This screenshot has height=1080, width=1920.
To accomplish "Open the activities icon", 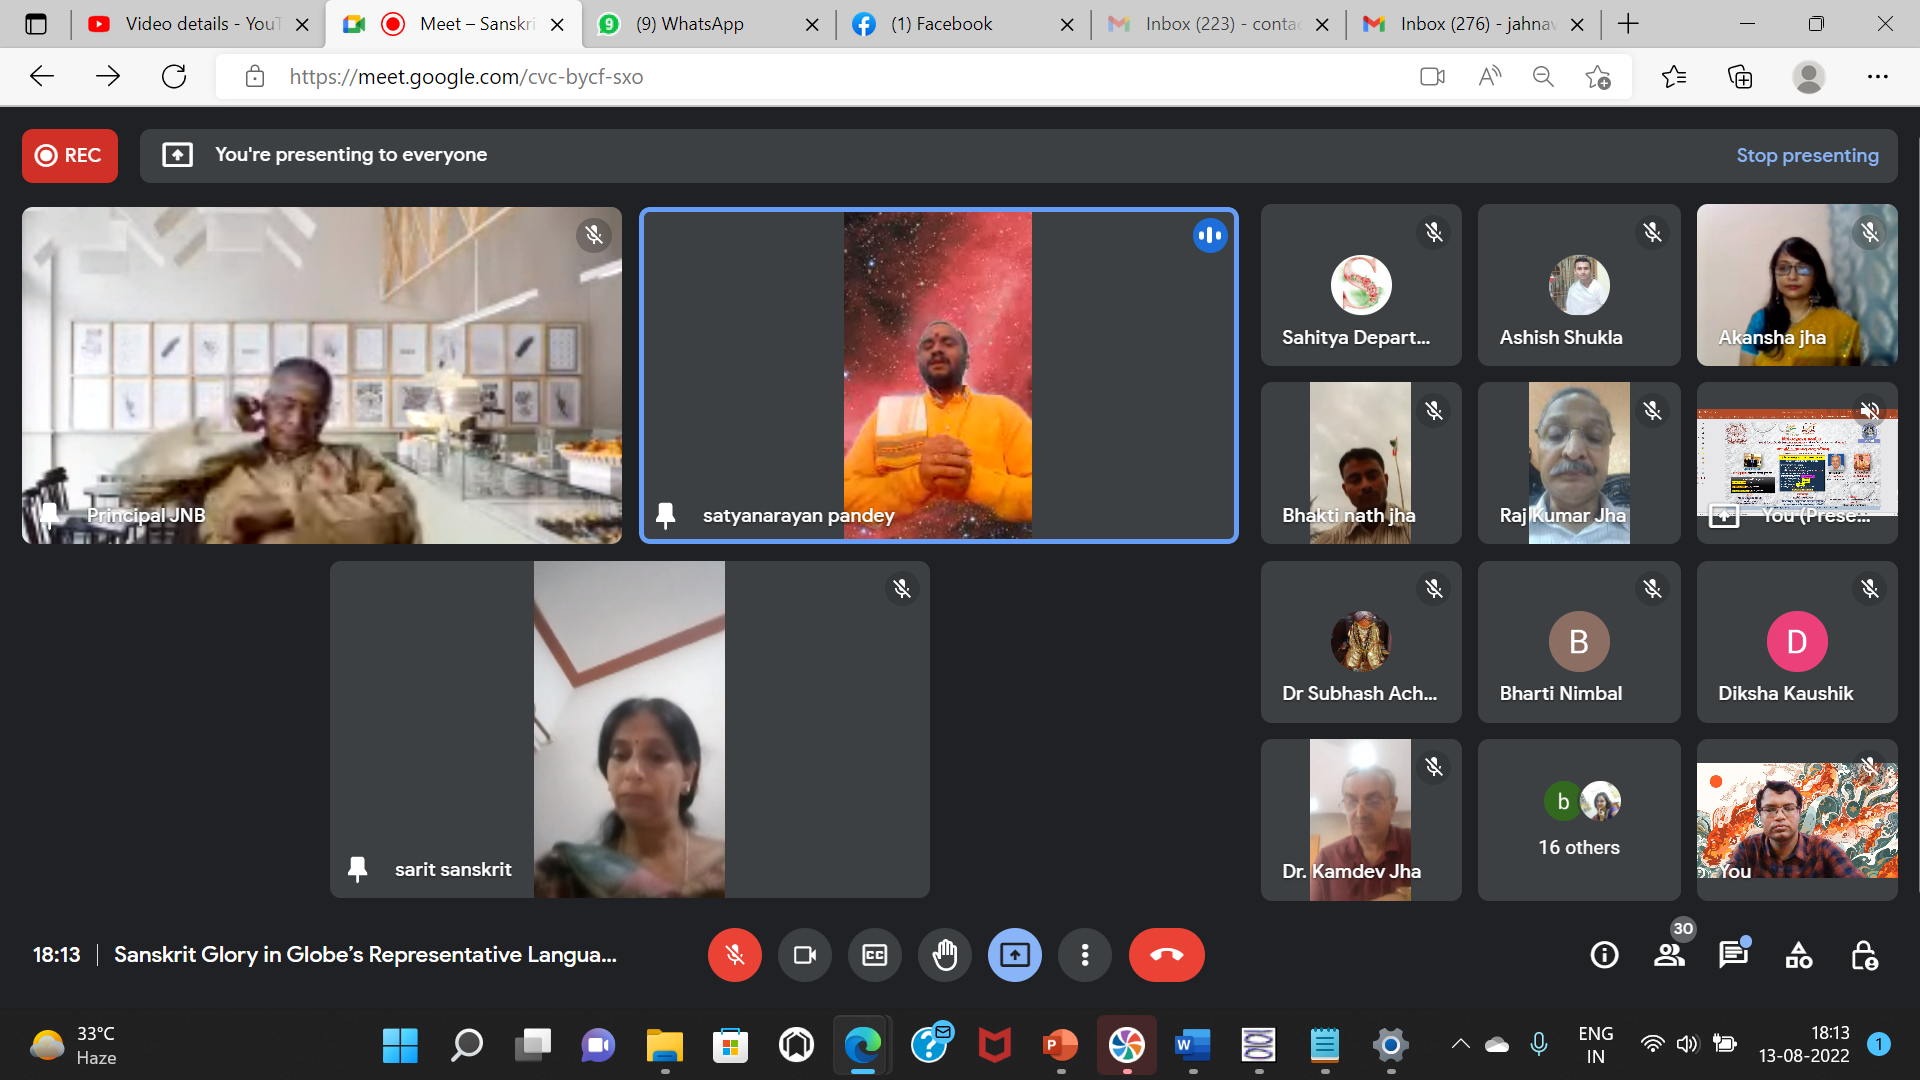I will pyautogui.click(x=1798, y=955).
